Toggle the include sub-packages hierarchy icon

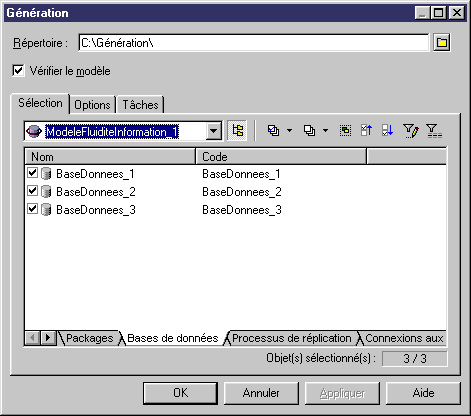[237, 130]
